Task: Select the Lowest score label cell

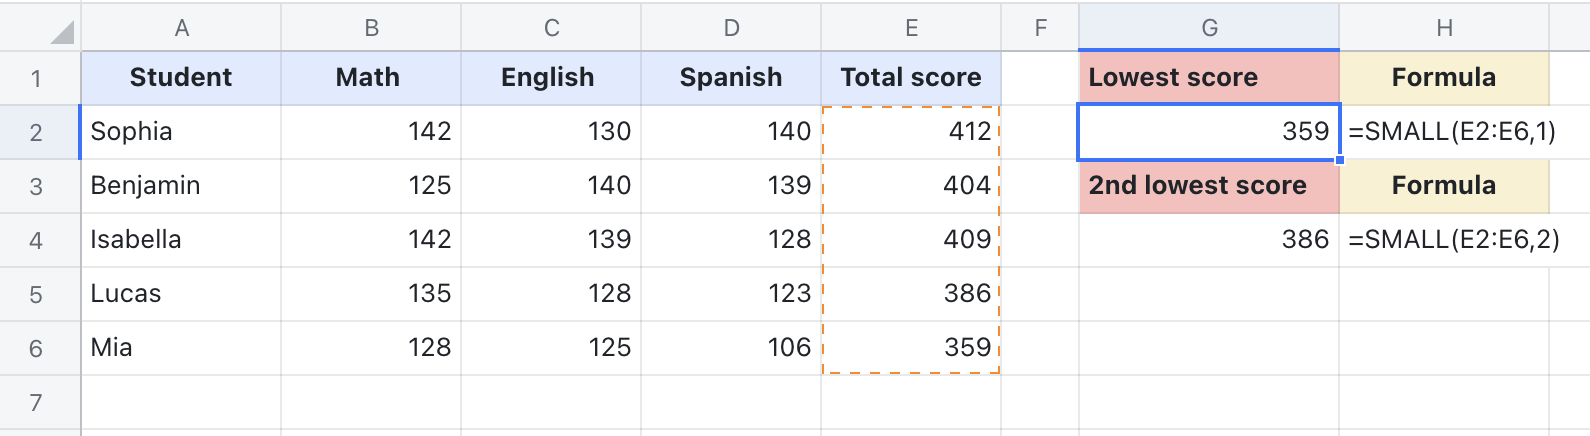Action: coord(1209,78)
